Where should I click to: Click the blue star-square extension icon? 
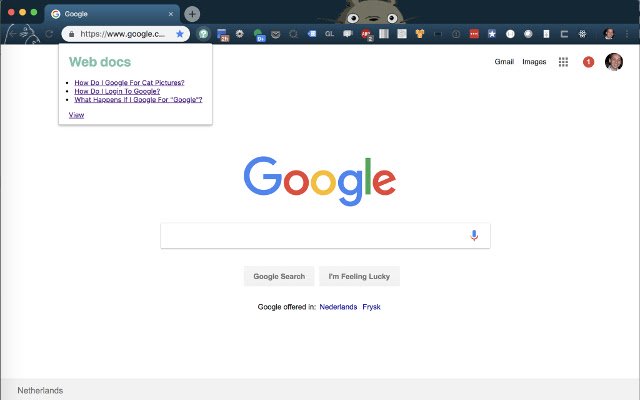click(492, 34)
